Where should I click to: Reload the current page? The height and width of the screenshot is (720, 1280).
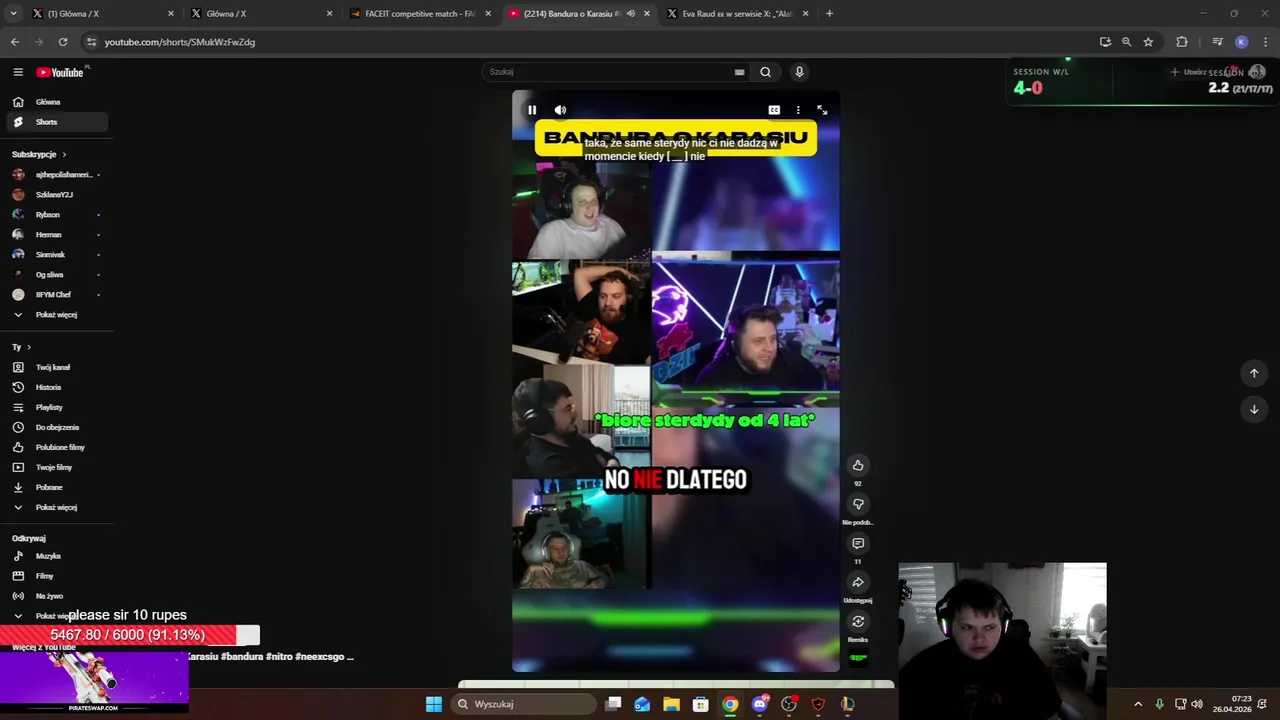pyautogui.click(x=63, y=42)
